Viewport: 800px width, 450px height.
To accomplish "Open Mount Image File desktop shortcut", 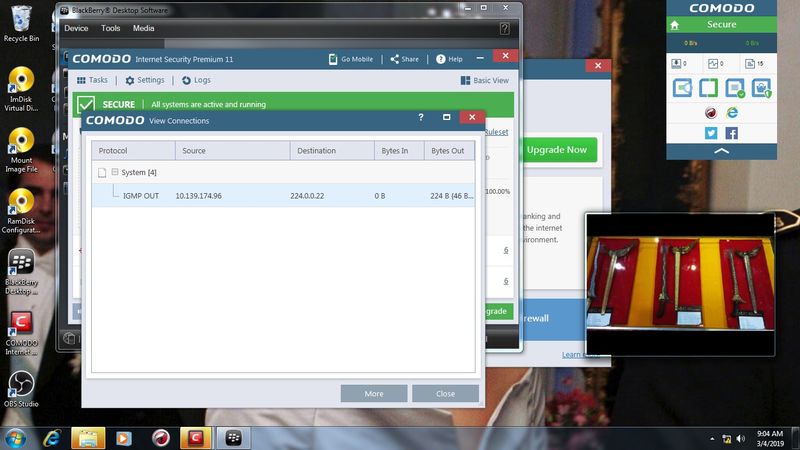I will coord(21,150).
